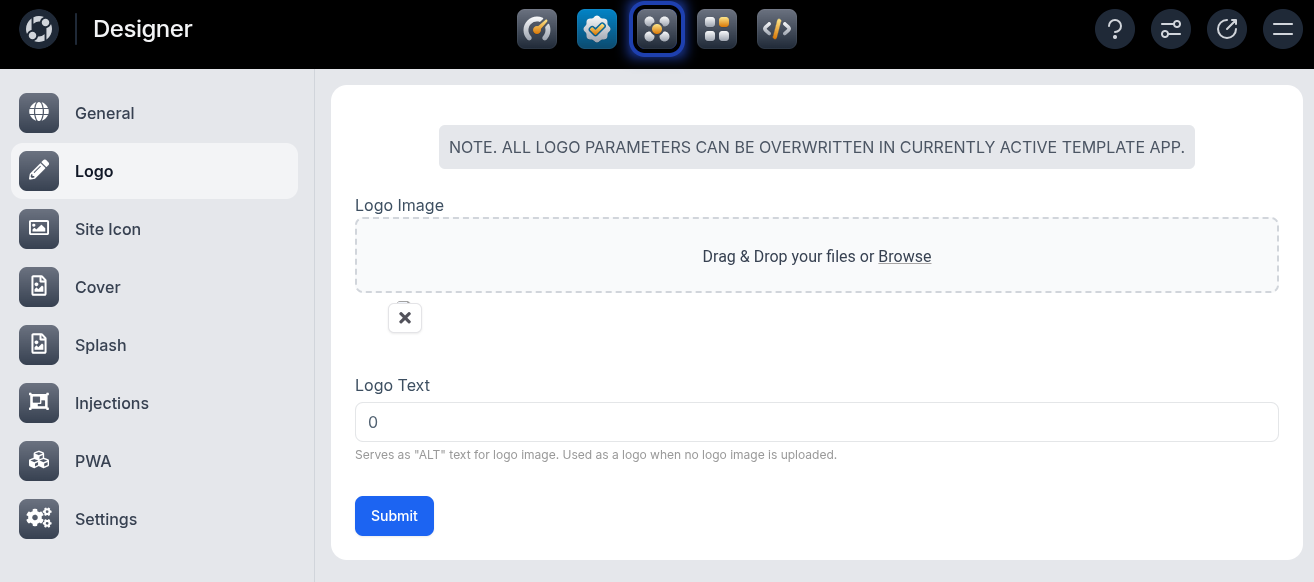
Task: Click the circular arrow launch icon
Action: 1227,29
